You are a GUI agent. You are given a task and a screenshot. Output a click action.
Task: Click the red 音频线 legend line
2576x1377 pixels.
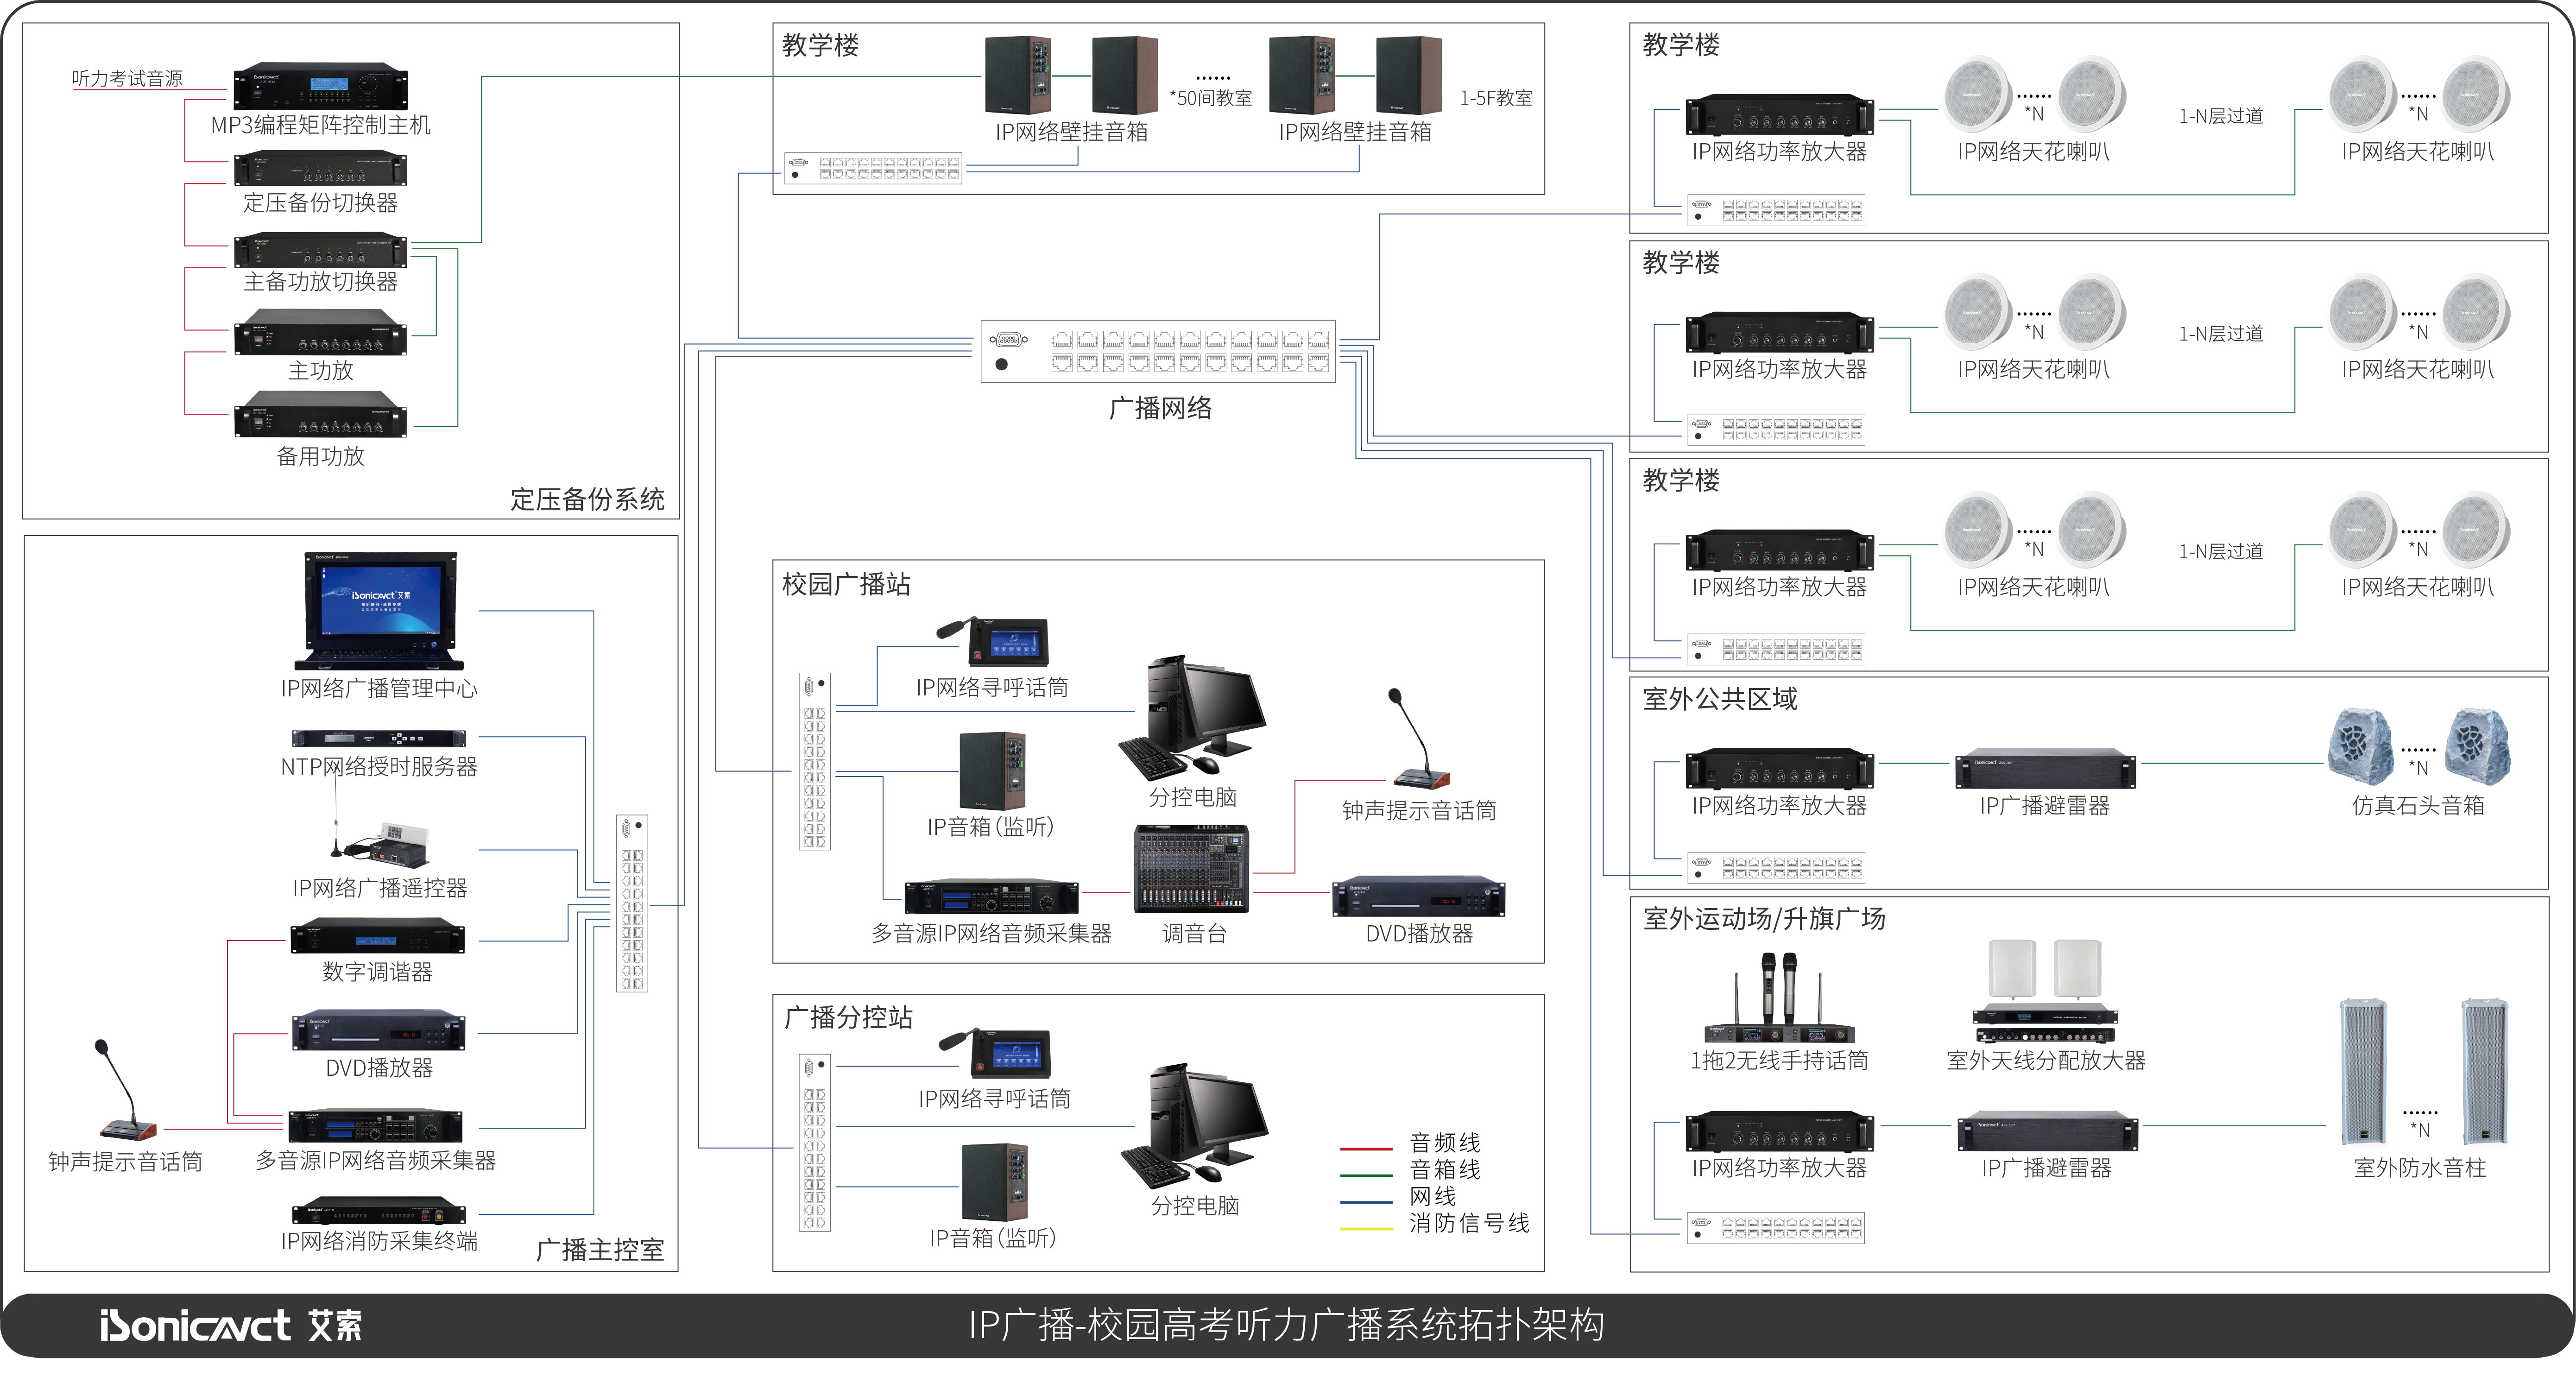point(1366,1149)
